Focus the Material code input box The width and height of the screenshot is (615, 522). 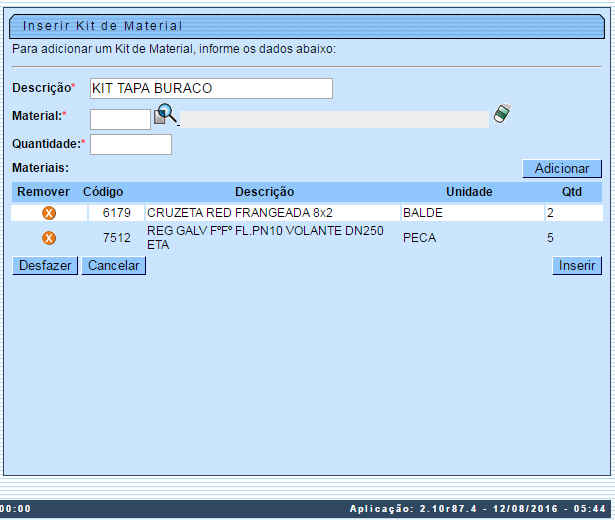tap(120, 119)
